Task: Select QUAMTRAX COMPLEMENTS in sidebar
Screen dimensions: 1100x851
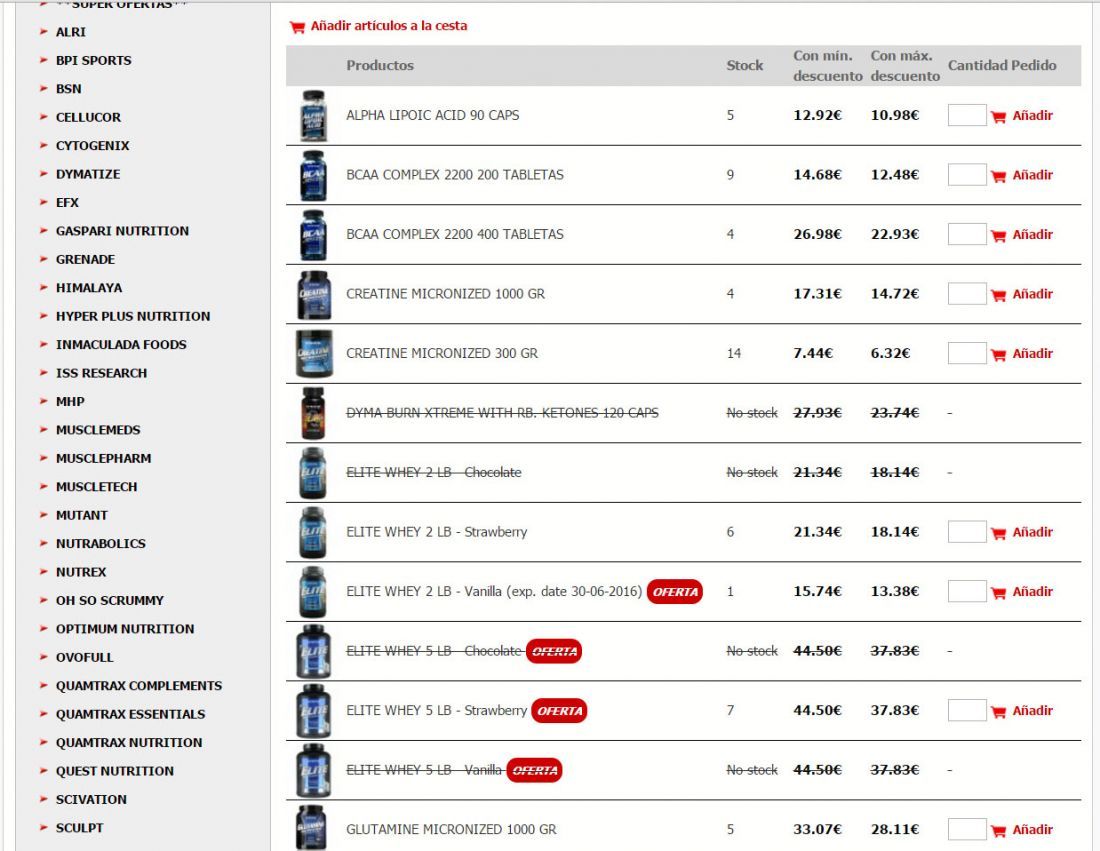Action: click(139, 685)
